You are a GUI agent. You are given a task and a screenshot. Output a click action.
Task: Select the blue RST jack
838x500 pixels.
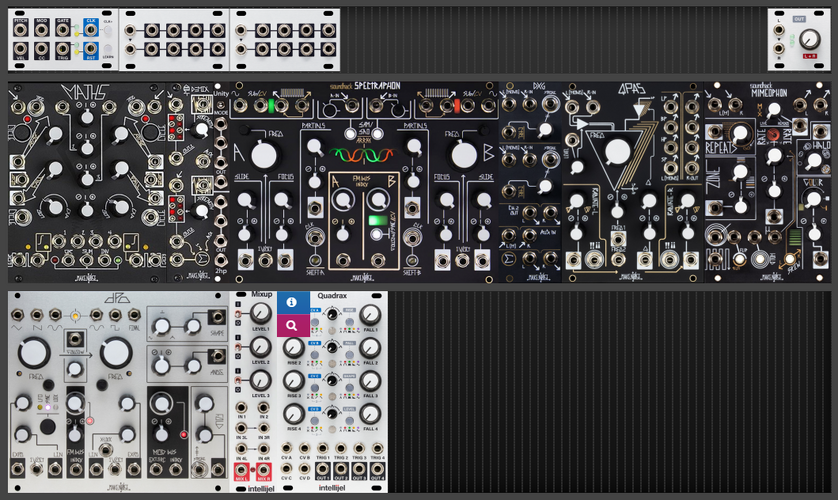coord(90,49)
